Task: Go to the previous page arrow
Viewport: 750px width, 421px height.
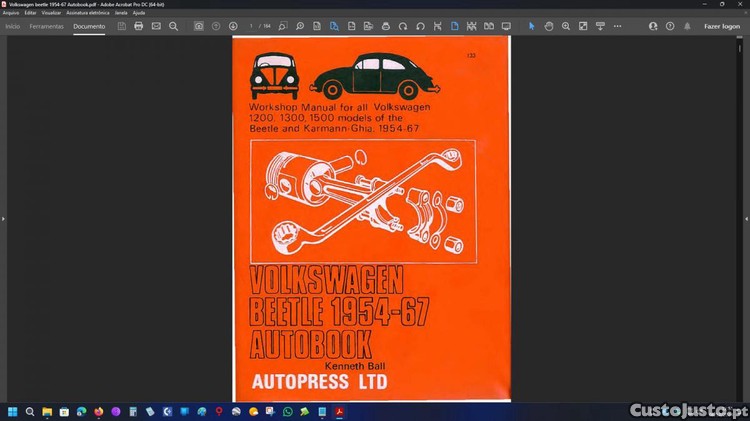Action: [216, 26]
